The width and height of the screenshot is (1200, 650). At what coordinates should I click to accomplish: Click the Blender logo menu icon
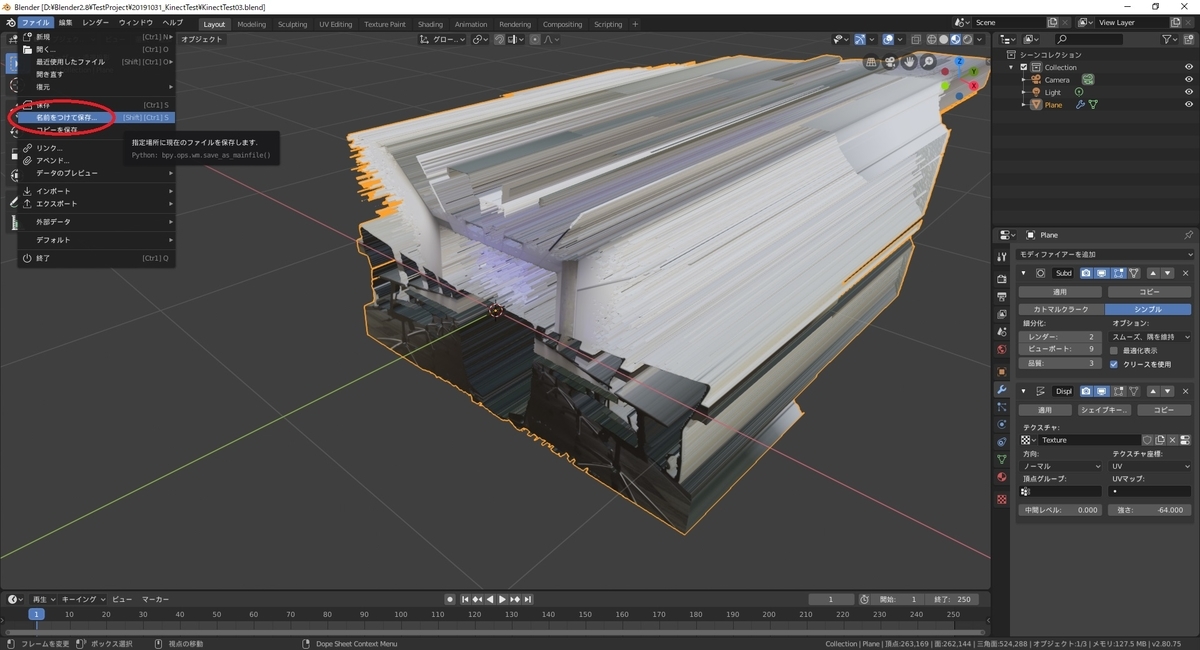click(10, 22)
